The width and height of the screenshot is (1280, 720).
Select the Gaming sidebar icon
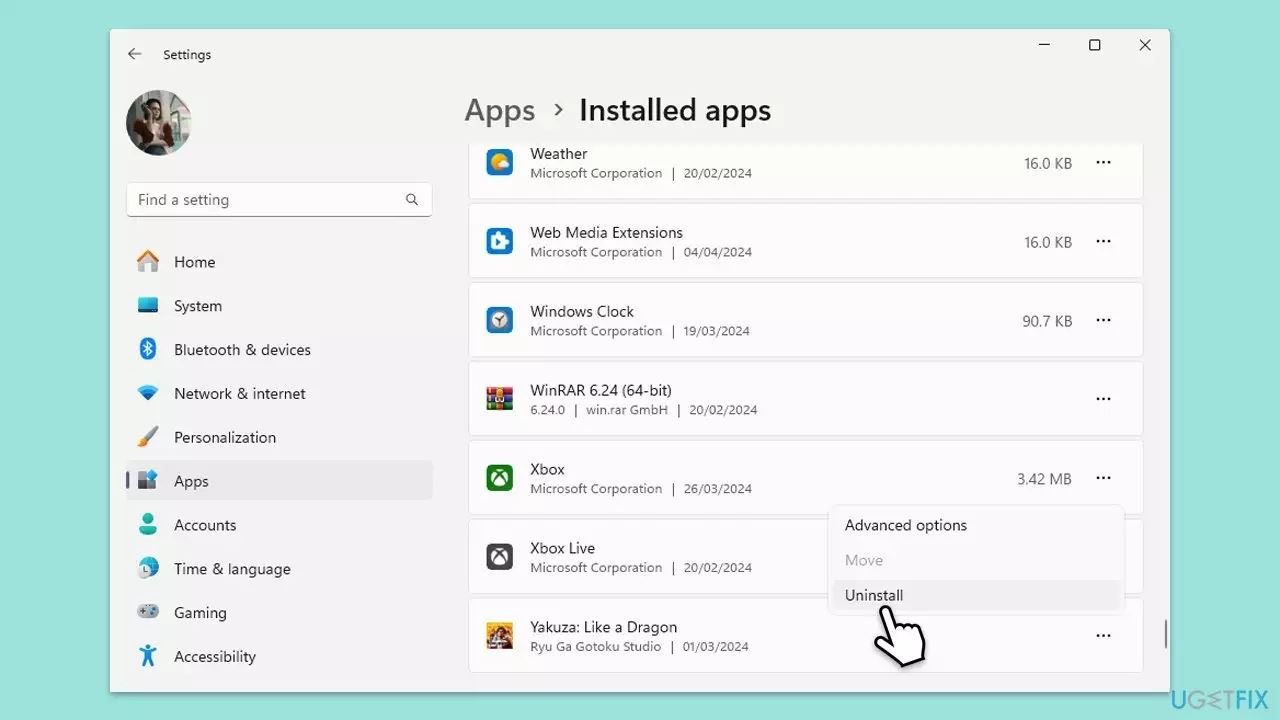[x=148, y=612]
